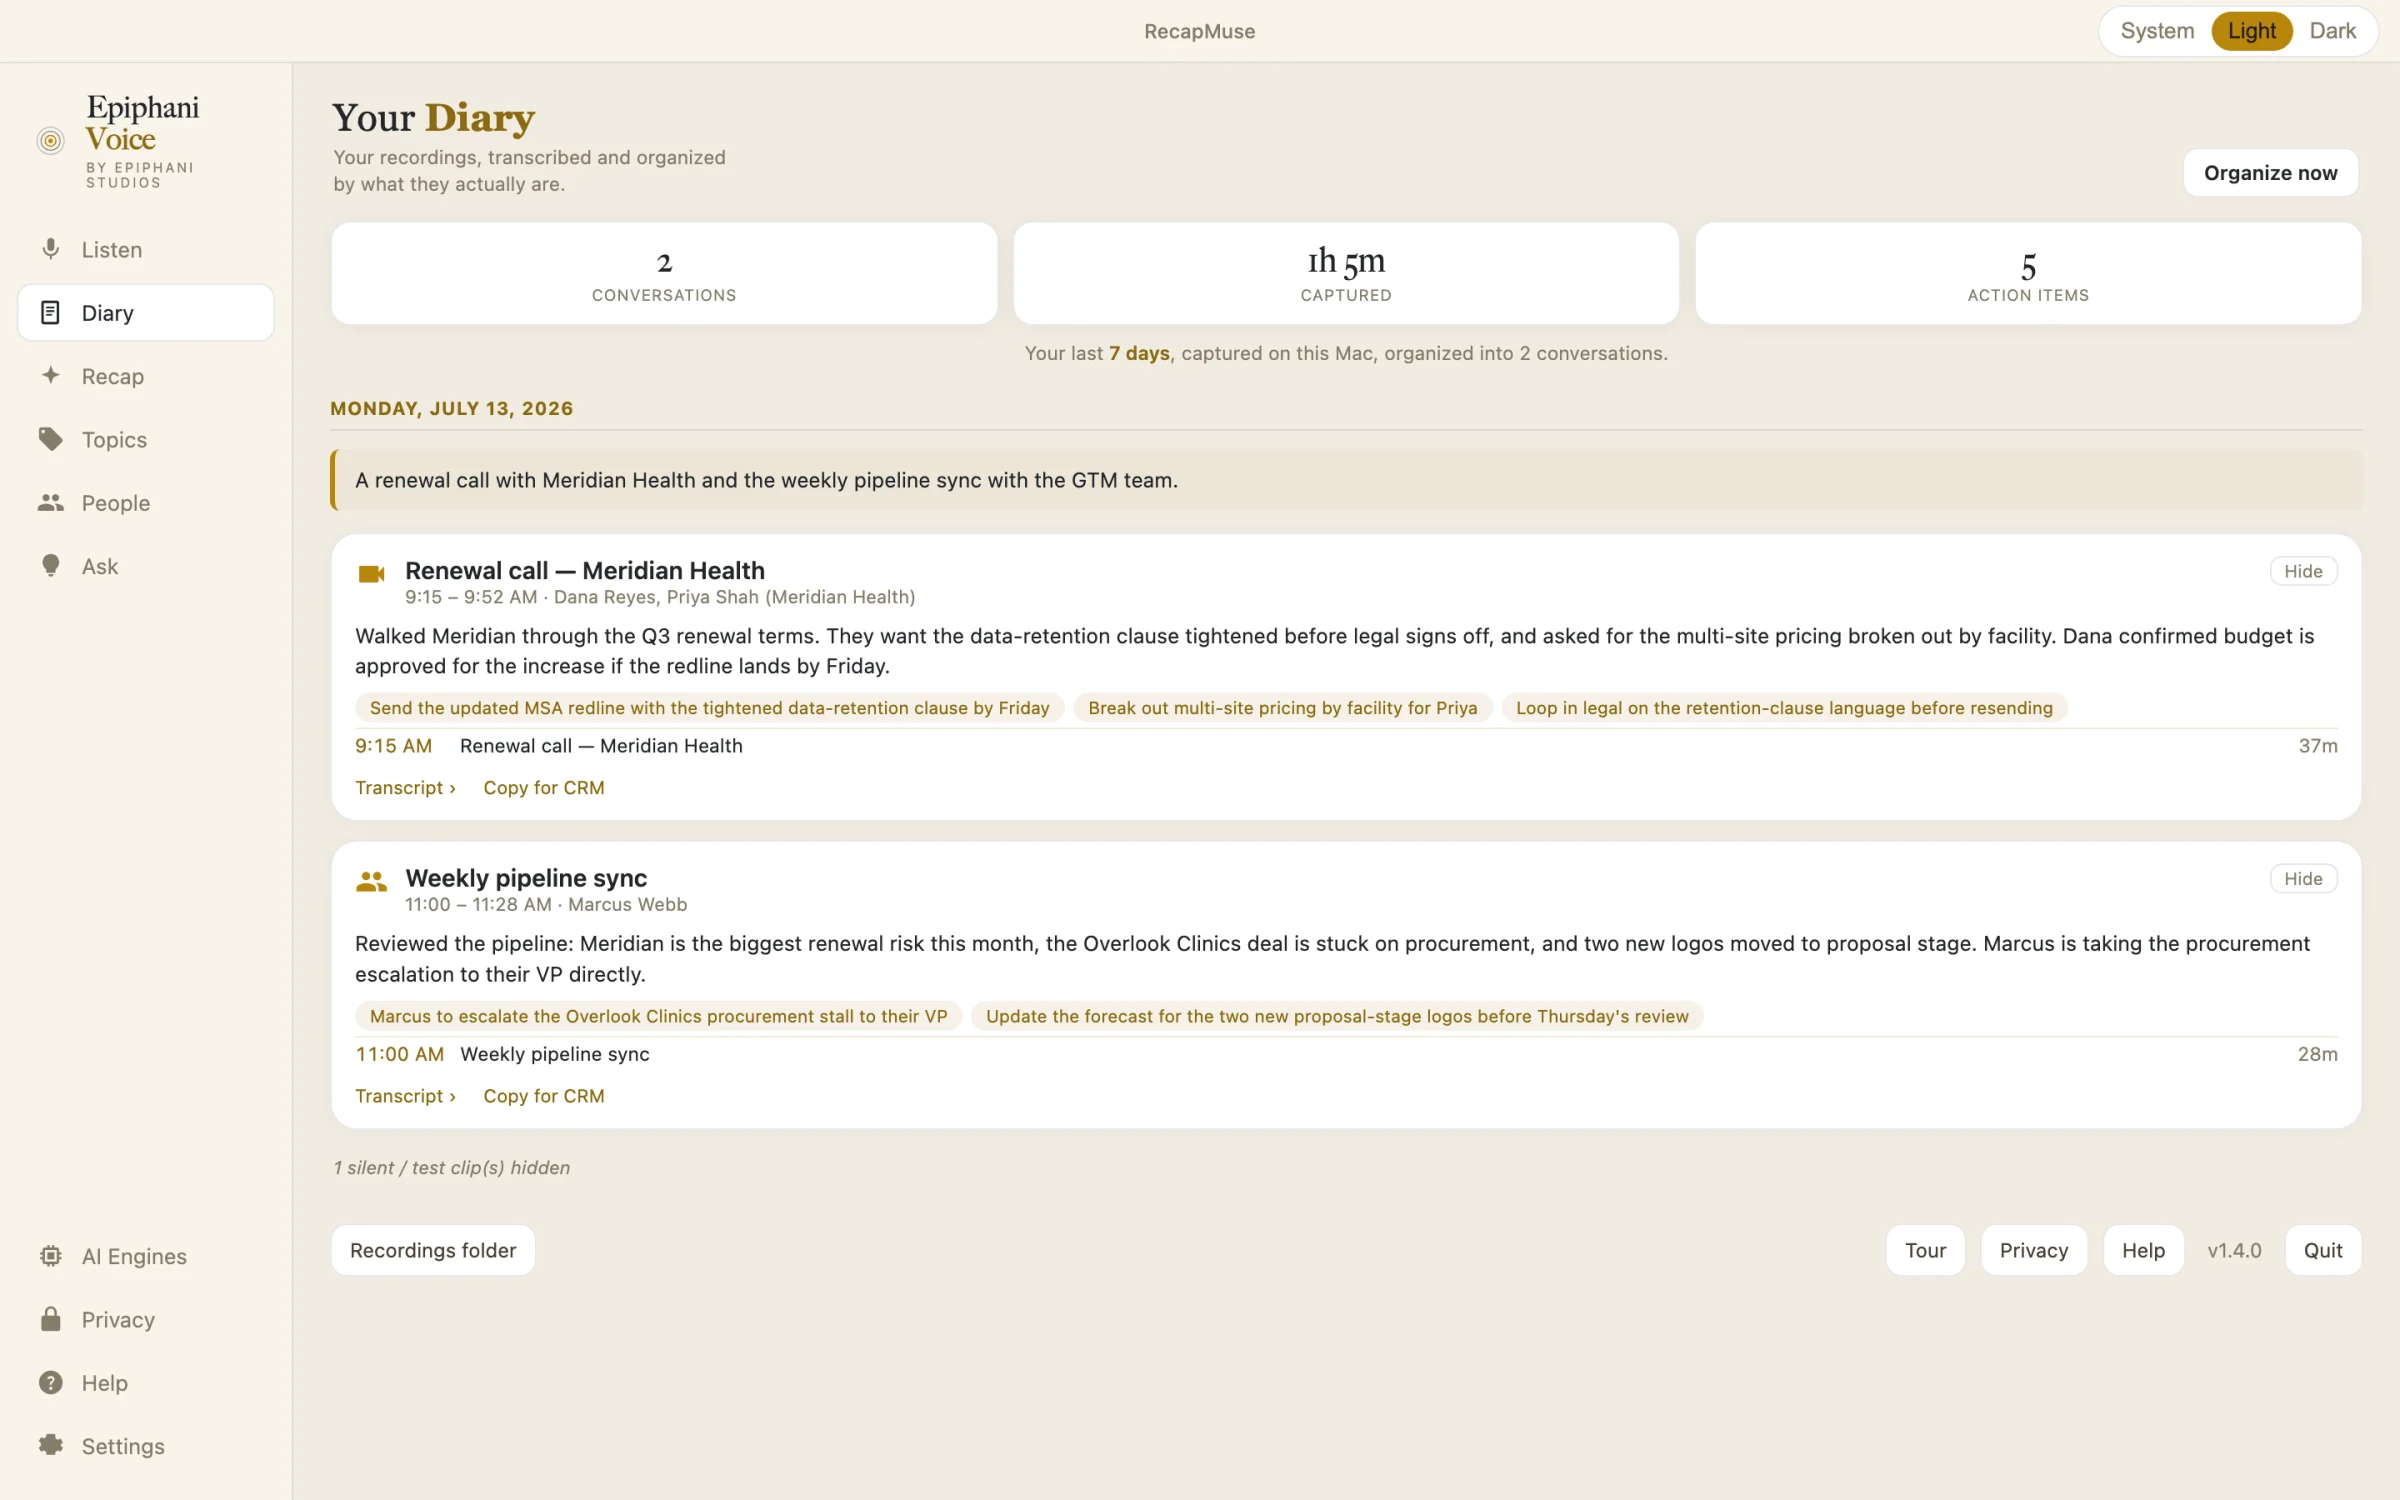Image resolution: width=2400 pixels, height=1500 pixels.
Task: Click the '9:15 AM Renewal call — Meridian Health' recording row
Action: 1346,746
